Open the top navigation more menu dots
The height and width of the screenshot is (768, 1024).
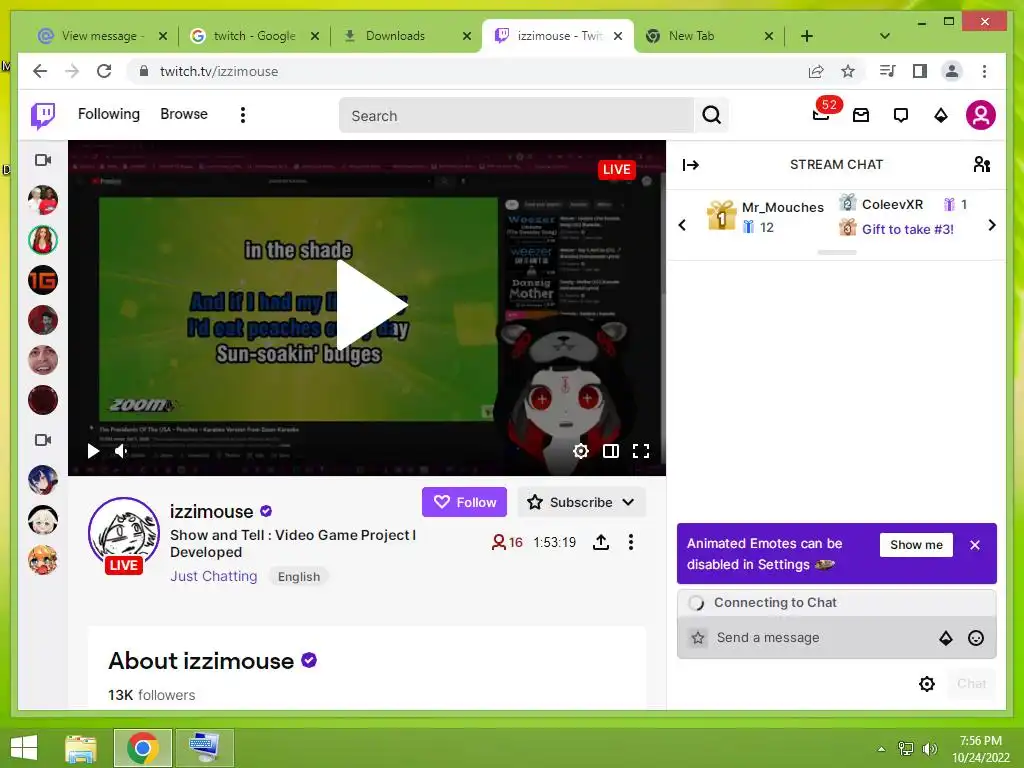click(242, 116)
